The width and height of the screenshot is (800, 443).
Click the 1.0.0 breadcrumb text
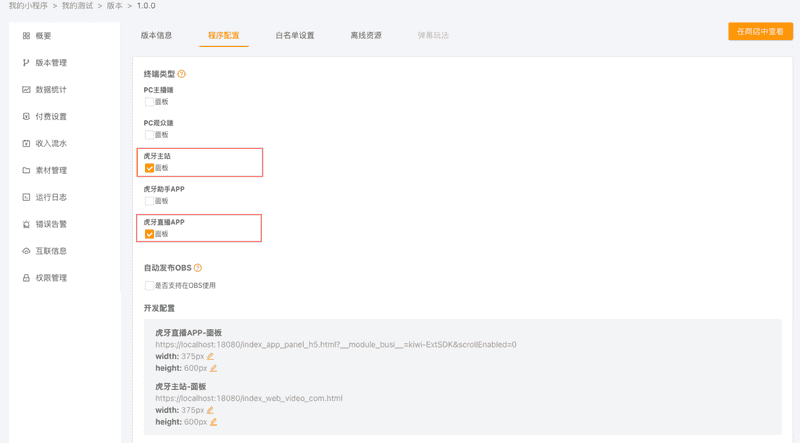tap(146, 6)
